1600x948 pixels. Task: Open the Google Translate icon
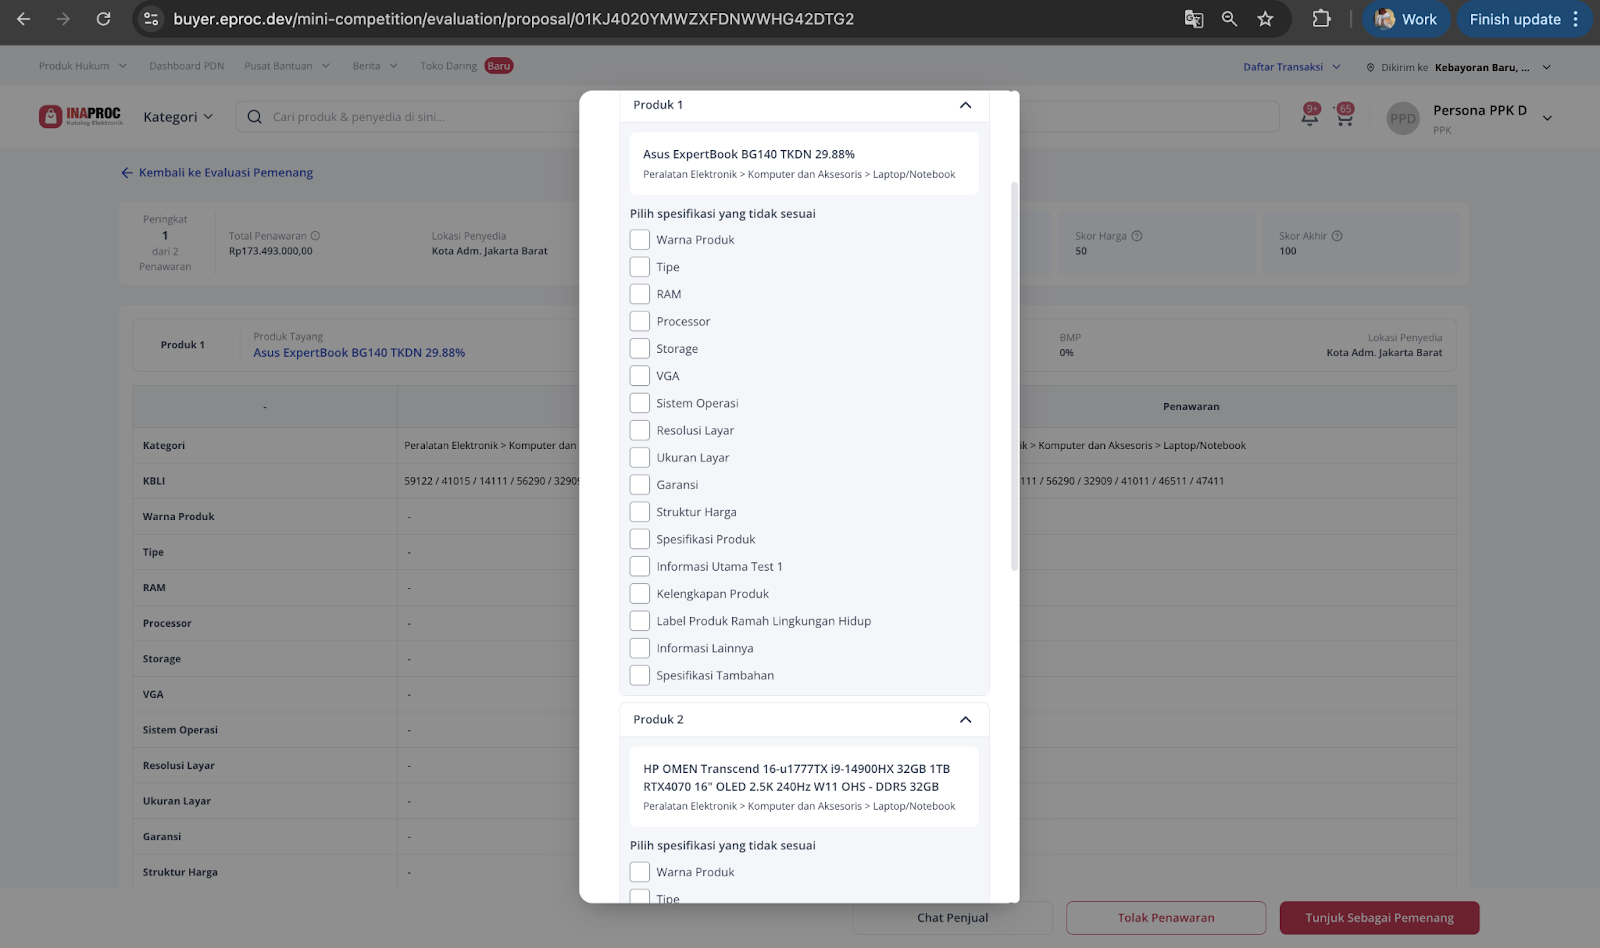point(1193,19)
